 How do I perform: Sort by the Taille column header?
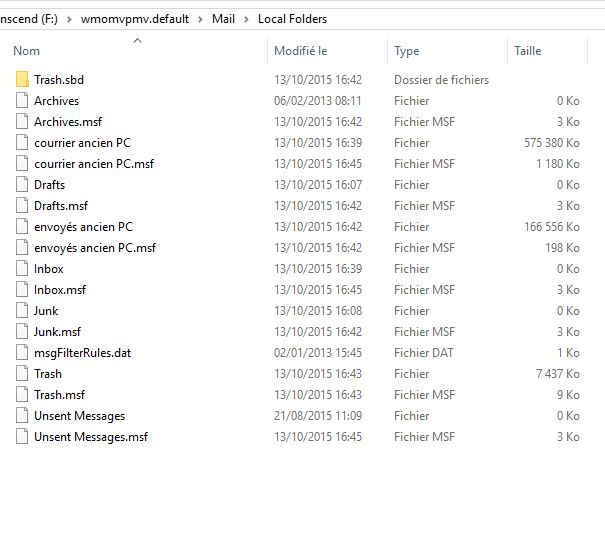point(527,51)
